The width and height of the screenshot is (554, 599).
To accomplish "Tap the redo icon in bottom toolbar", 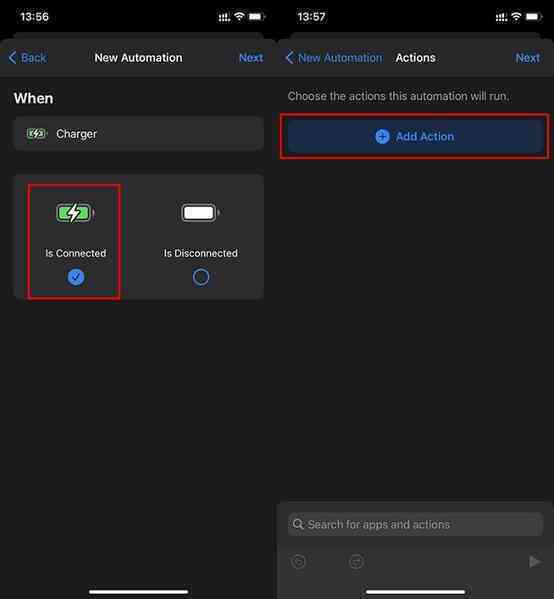I will (356, 562).
